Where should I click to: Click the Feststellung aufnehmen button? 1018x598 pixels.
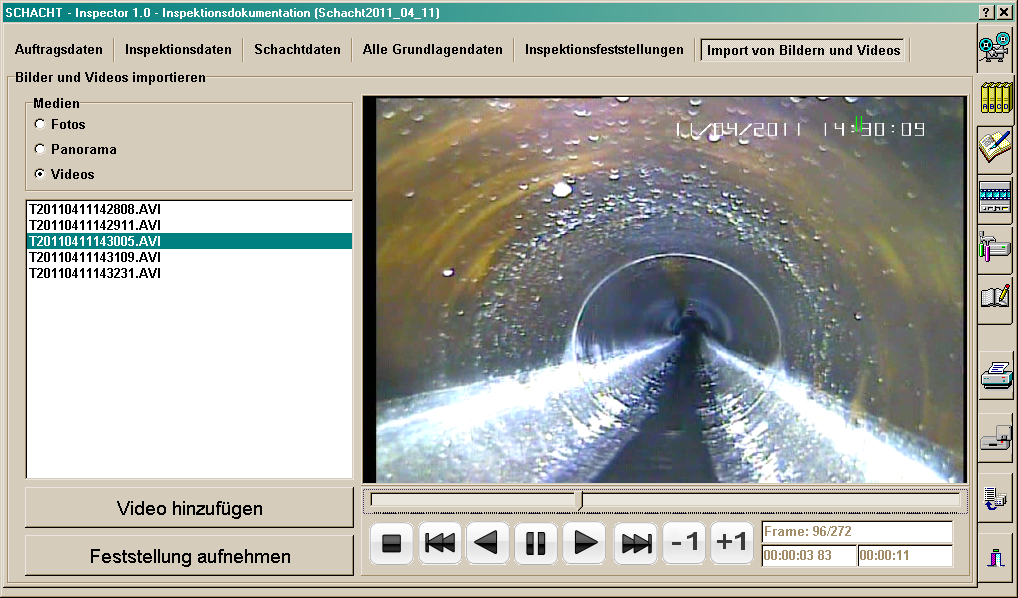click(x=188, y=555)
